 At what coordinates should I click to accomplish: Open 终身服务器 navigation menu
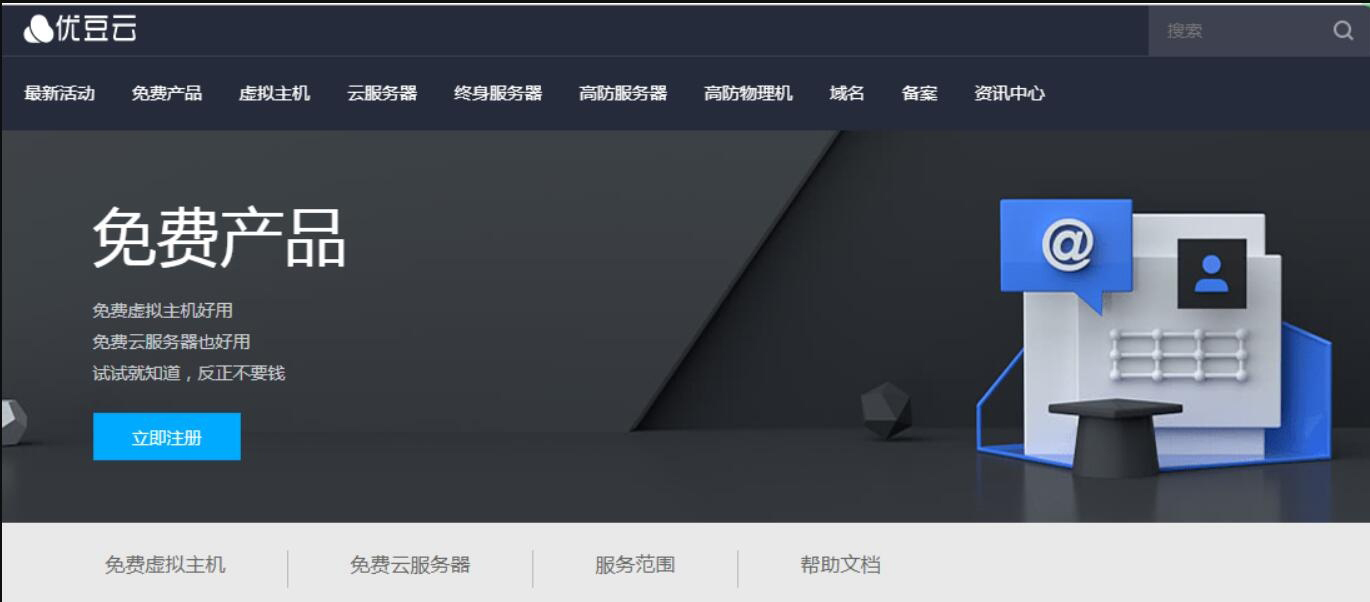pyautogui.click(x=498, y=93)
